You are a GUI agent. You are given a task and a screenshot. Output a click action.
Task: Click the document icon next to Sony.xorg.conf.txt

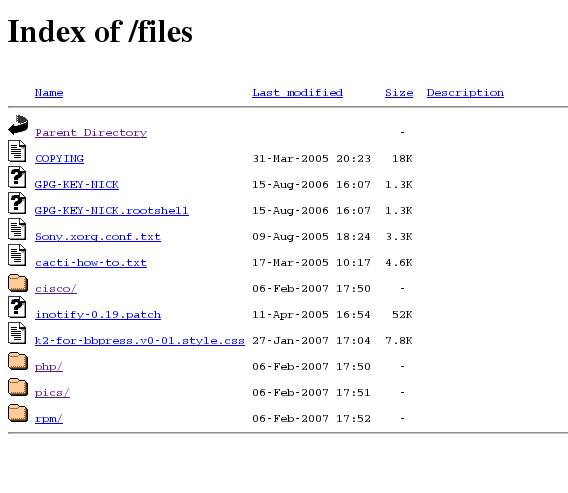tap(17, 229)
